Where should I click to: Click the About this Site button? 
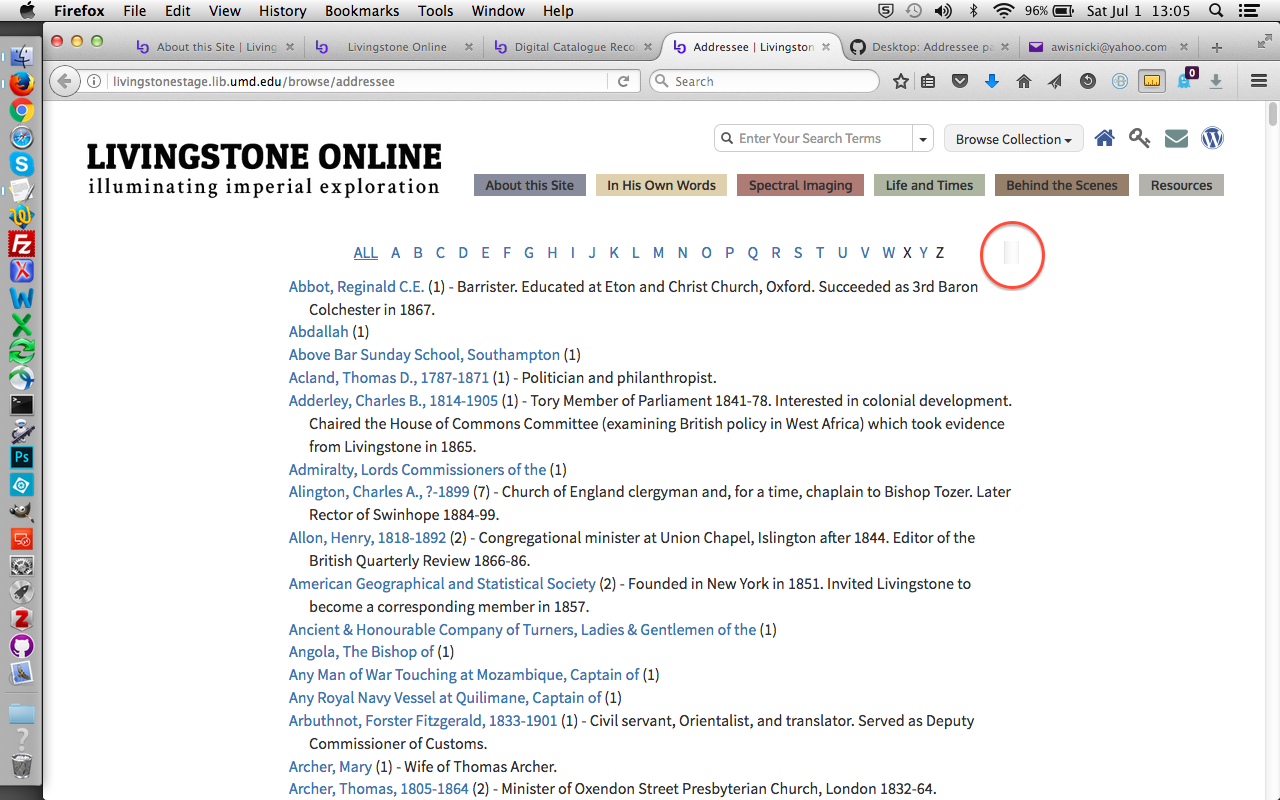pyautogui.click(x=530, y=185)
